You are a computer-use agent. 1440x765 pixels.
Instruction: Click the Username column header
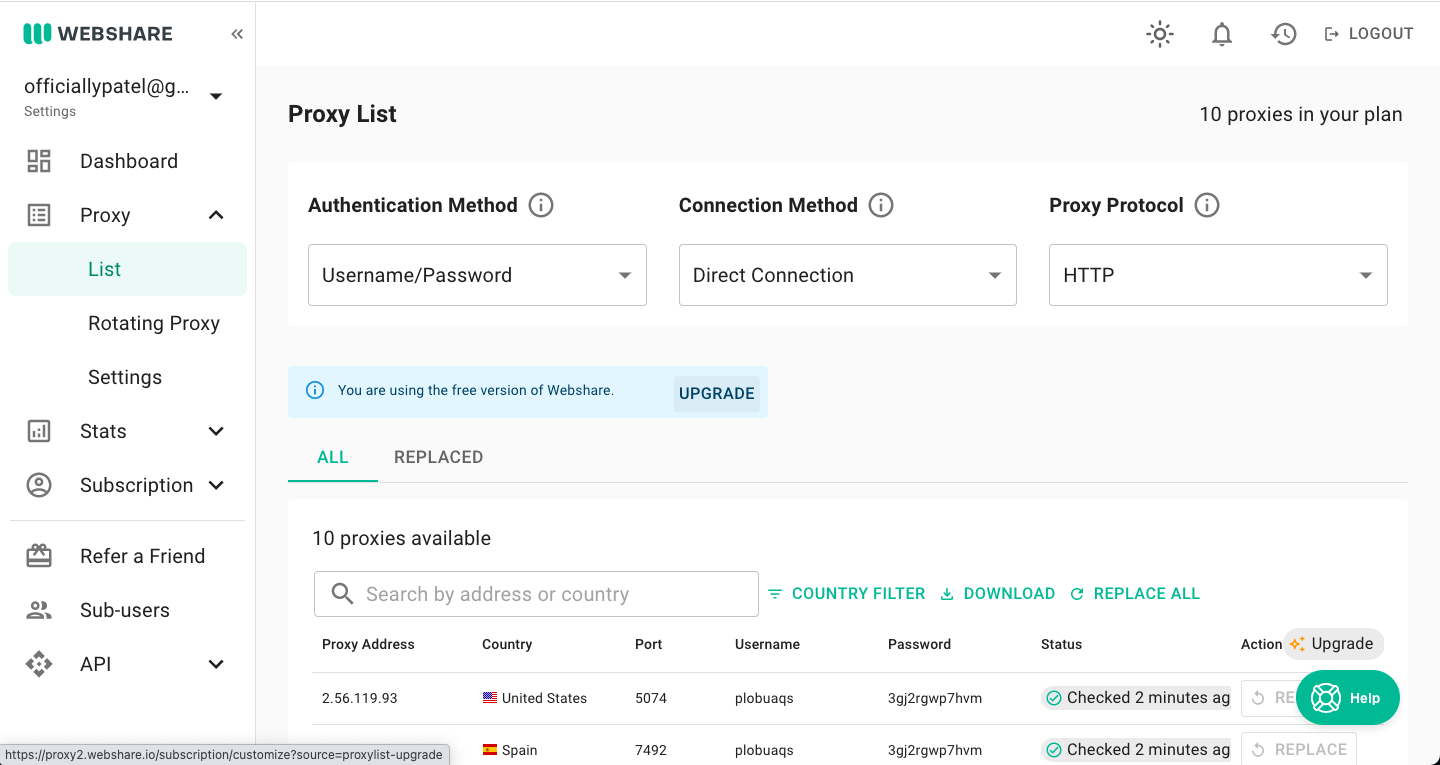767,644
